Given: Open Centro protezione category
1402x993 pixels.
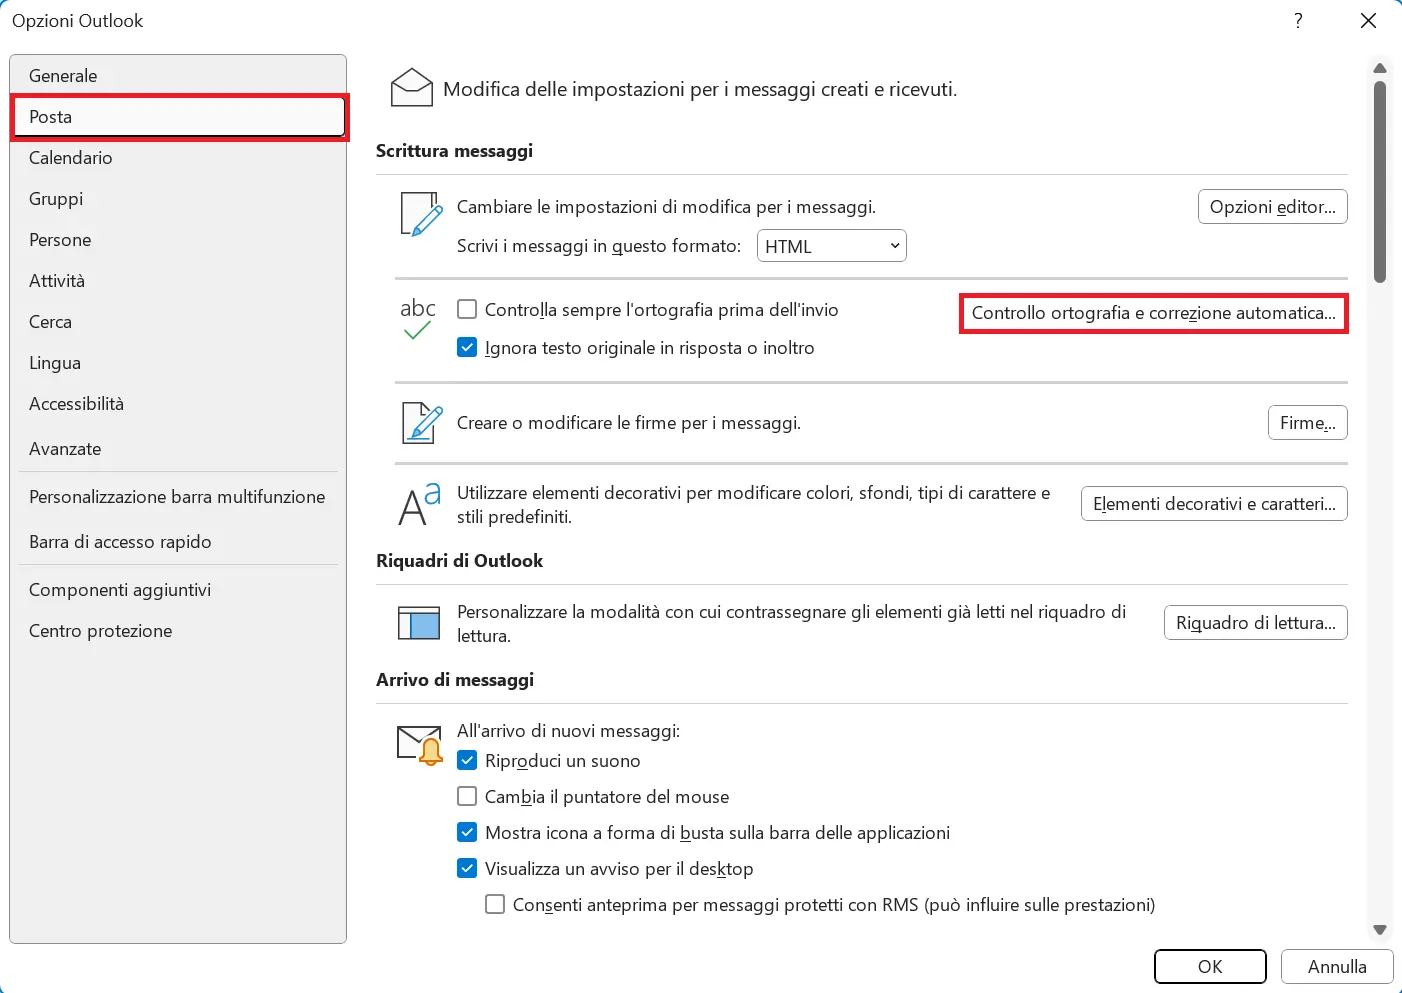Looking at the screenshot, I should (x=178, y=631).
